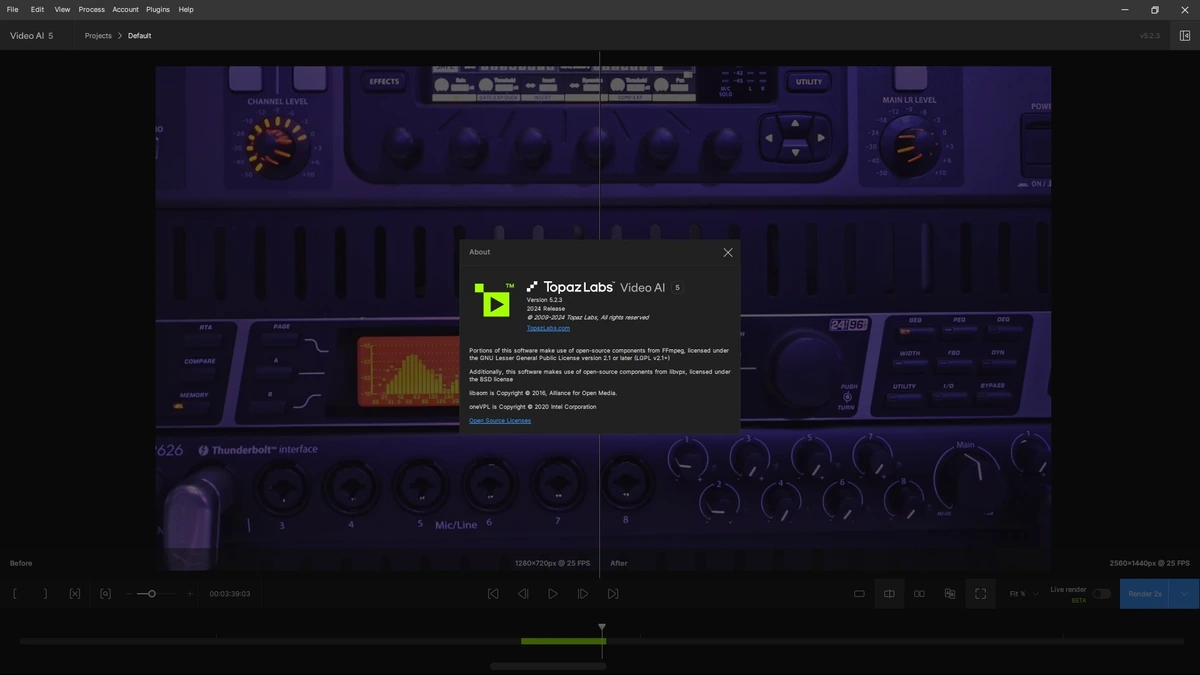
Task: Clear the trim selection [x] icon
Action: [75, 594]
